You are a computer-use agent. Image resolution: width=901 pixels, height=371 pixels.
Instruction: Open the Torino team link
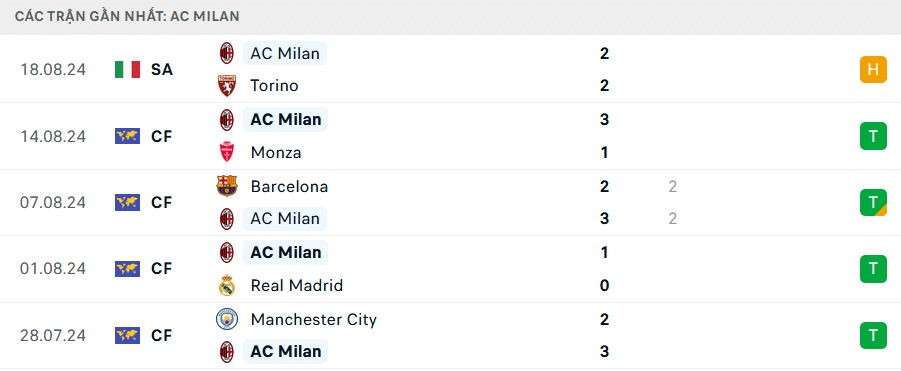point(274,86)
